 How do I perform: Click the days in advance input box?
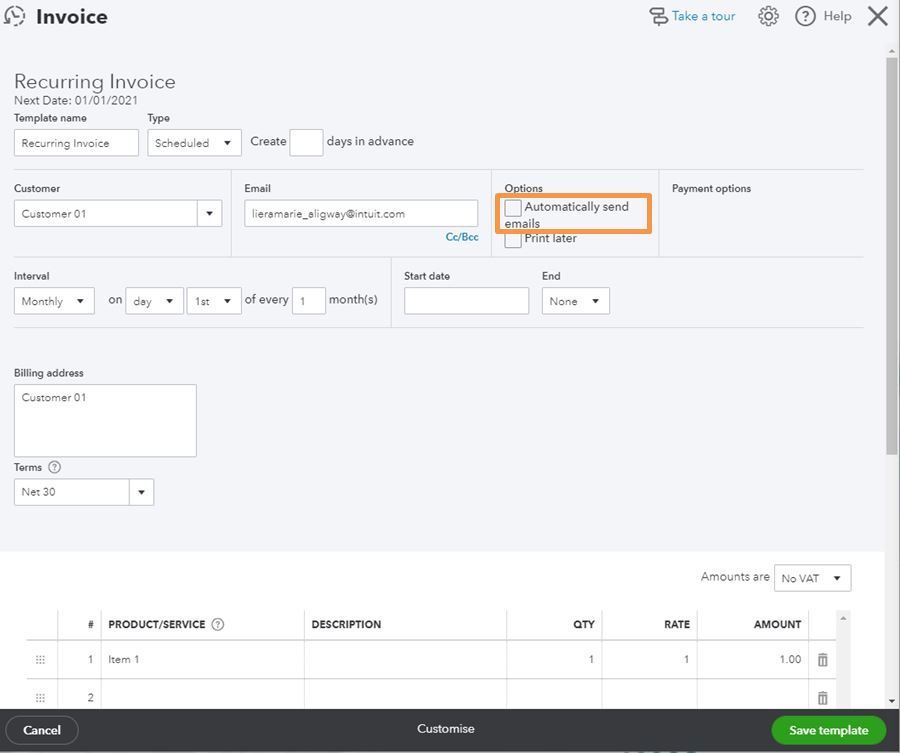[x=307, y=143]
